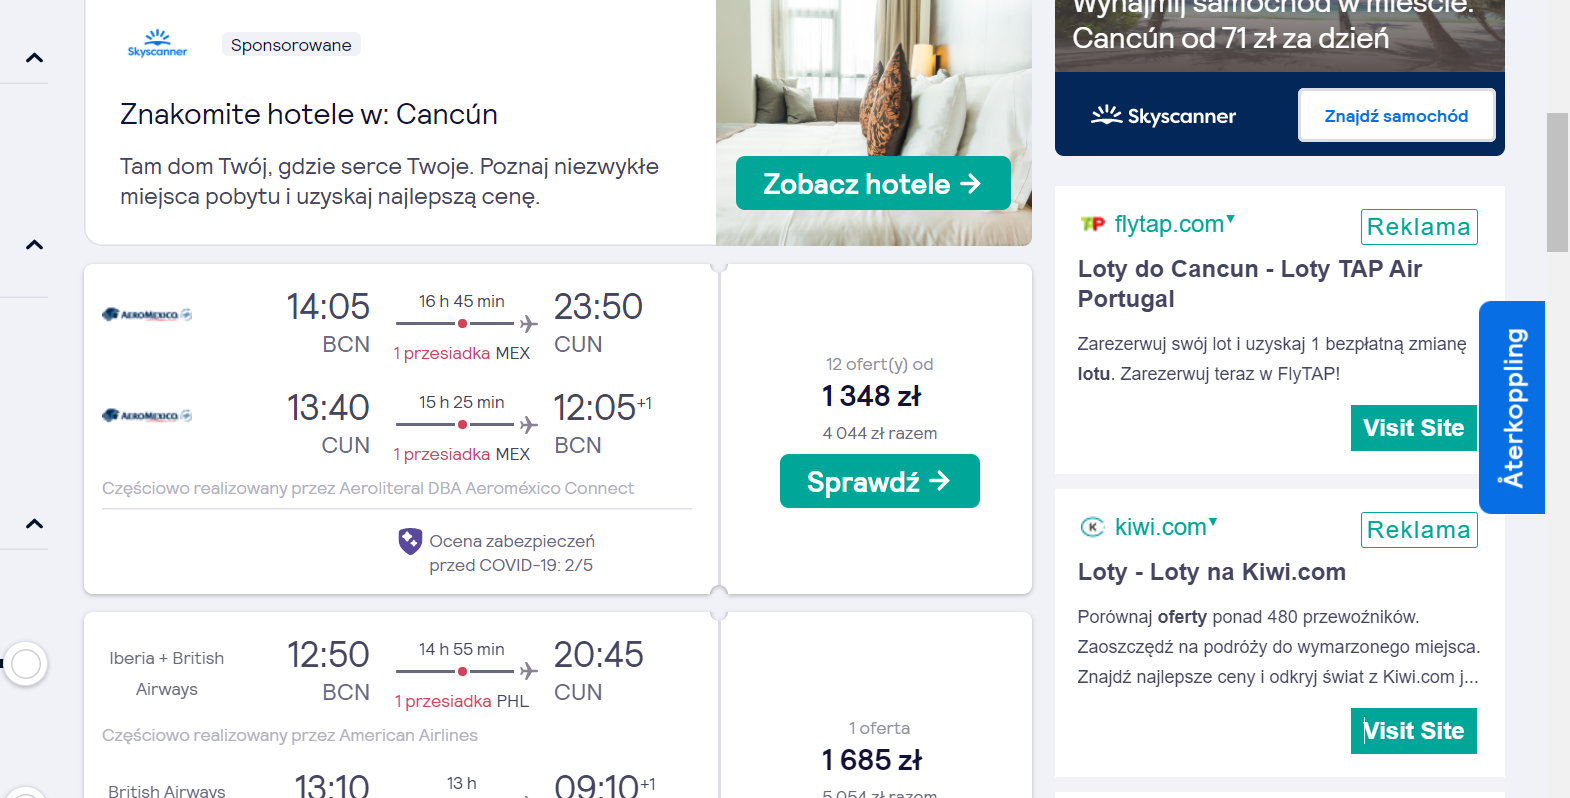Image resolution: width=1570 pixels, height=798 pixels.
Task: Click the Aeromexico logo on the return flight
Action: [147, 415]
